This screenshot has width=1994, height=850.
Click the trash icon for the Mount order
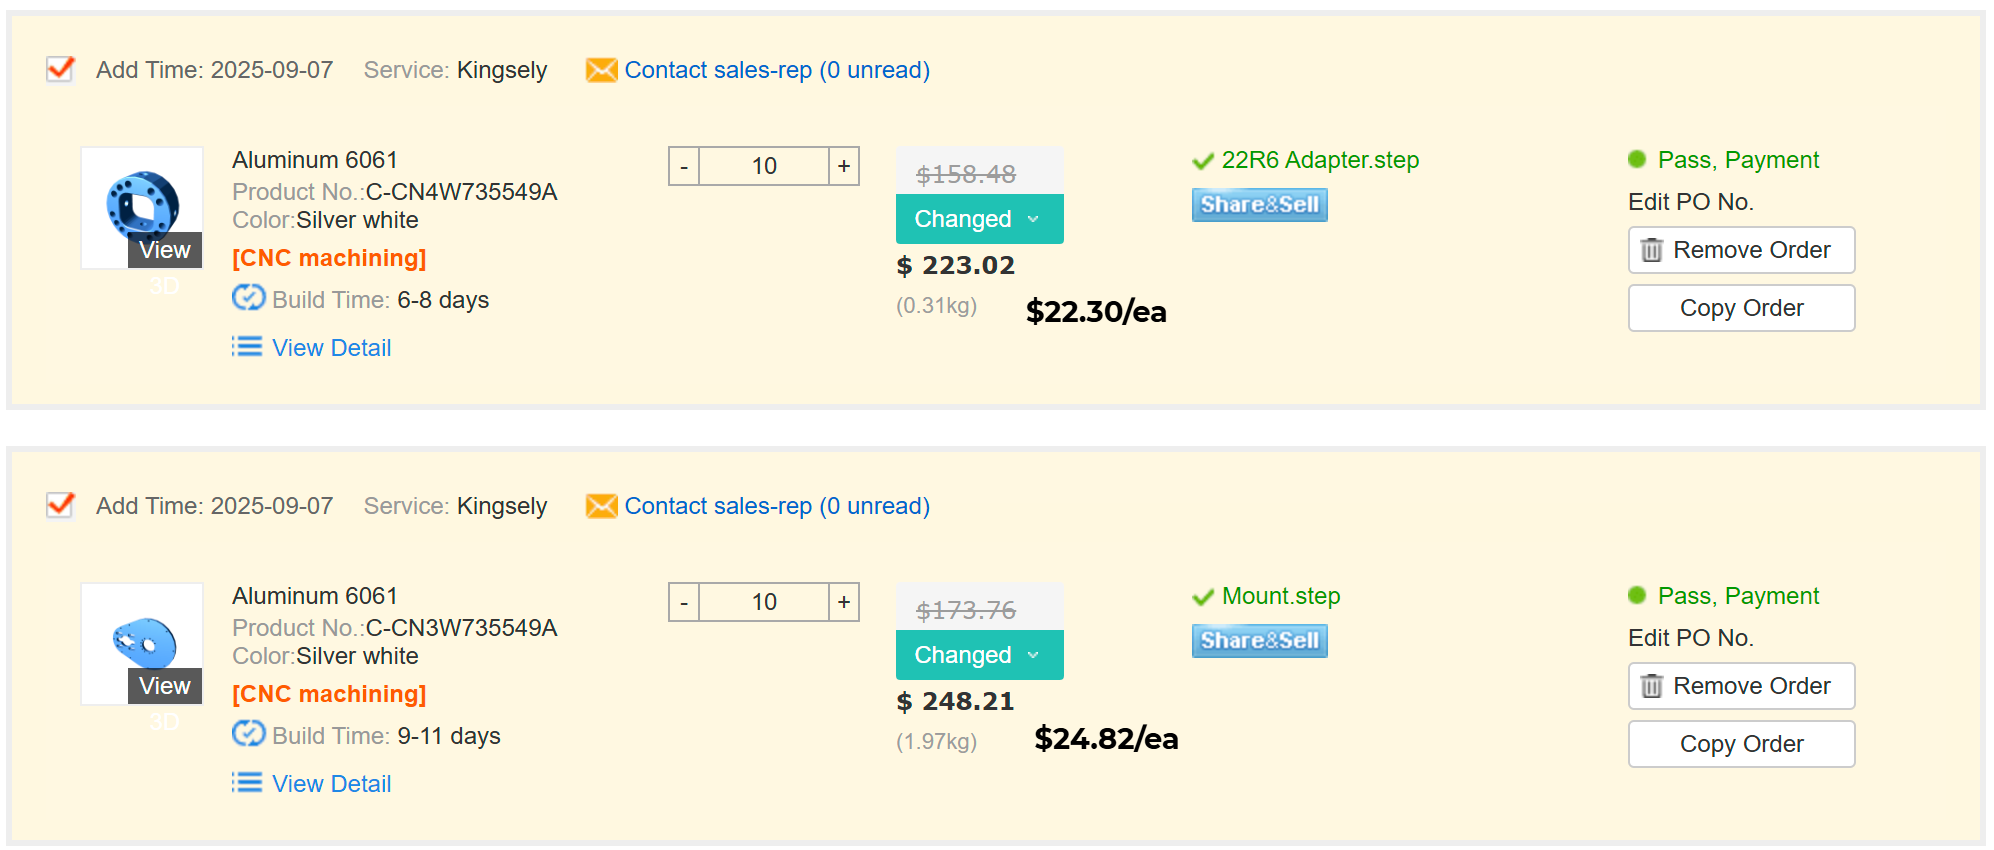point(1652,686)
